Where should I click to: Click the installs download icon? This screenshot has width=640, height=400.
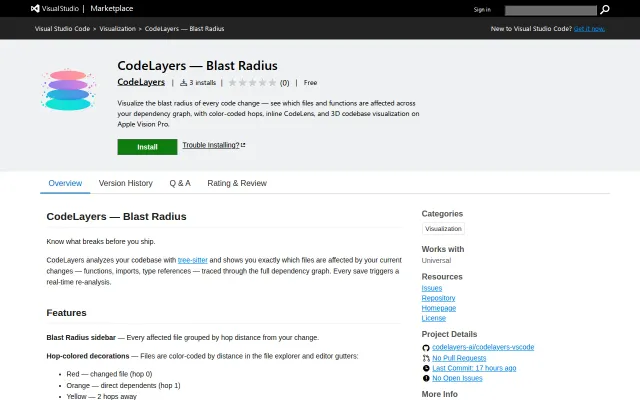(184, 82)
